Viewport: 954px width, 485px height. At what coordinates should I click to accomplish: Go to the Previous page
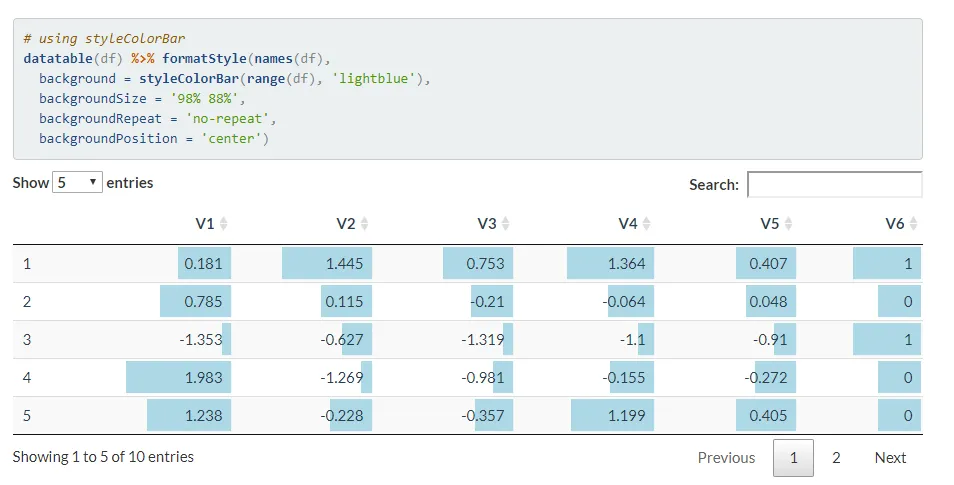pos(726,458)
